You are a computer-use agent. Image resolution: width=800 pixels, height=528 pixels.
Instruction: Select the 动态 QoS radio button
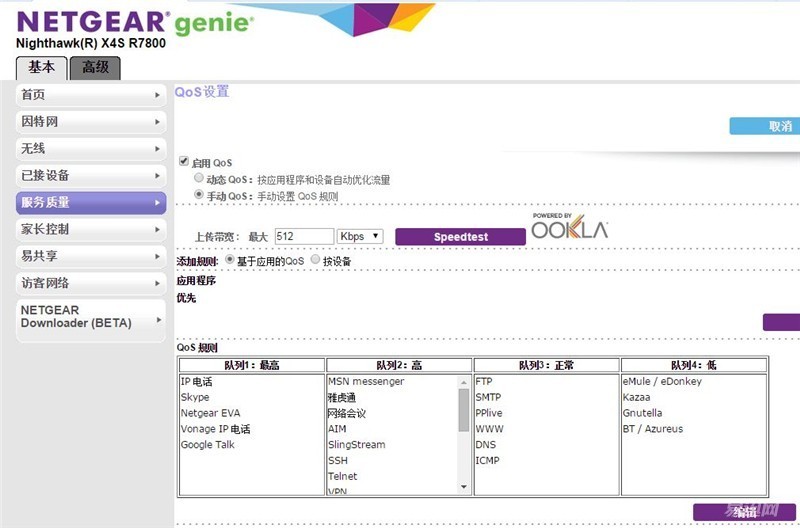click(x=199, y=178)
